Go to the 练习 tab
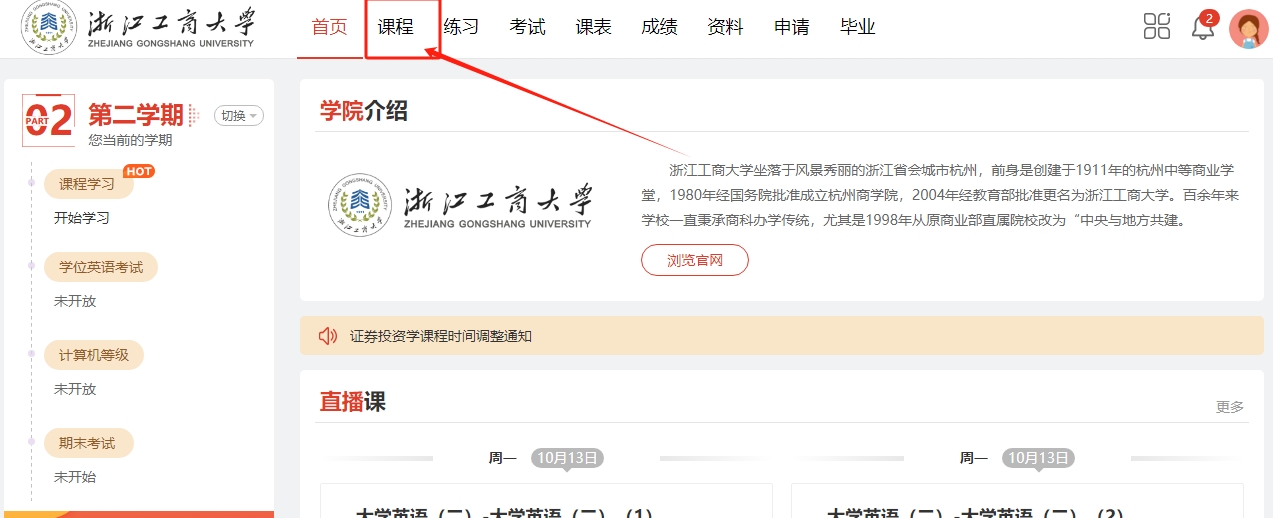Viewport: 1273px width, 518px height. (461, 28)
